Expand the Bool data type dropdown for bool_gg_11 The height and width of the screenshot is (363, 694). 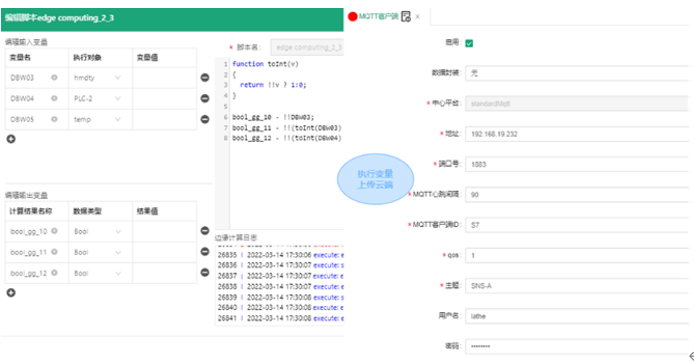click(x=100, y=252)
